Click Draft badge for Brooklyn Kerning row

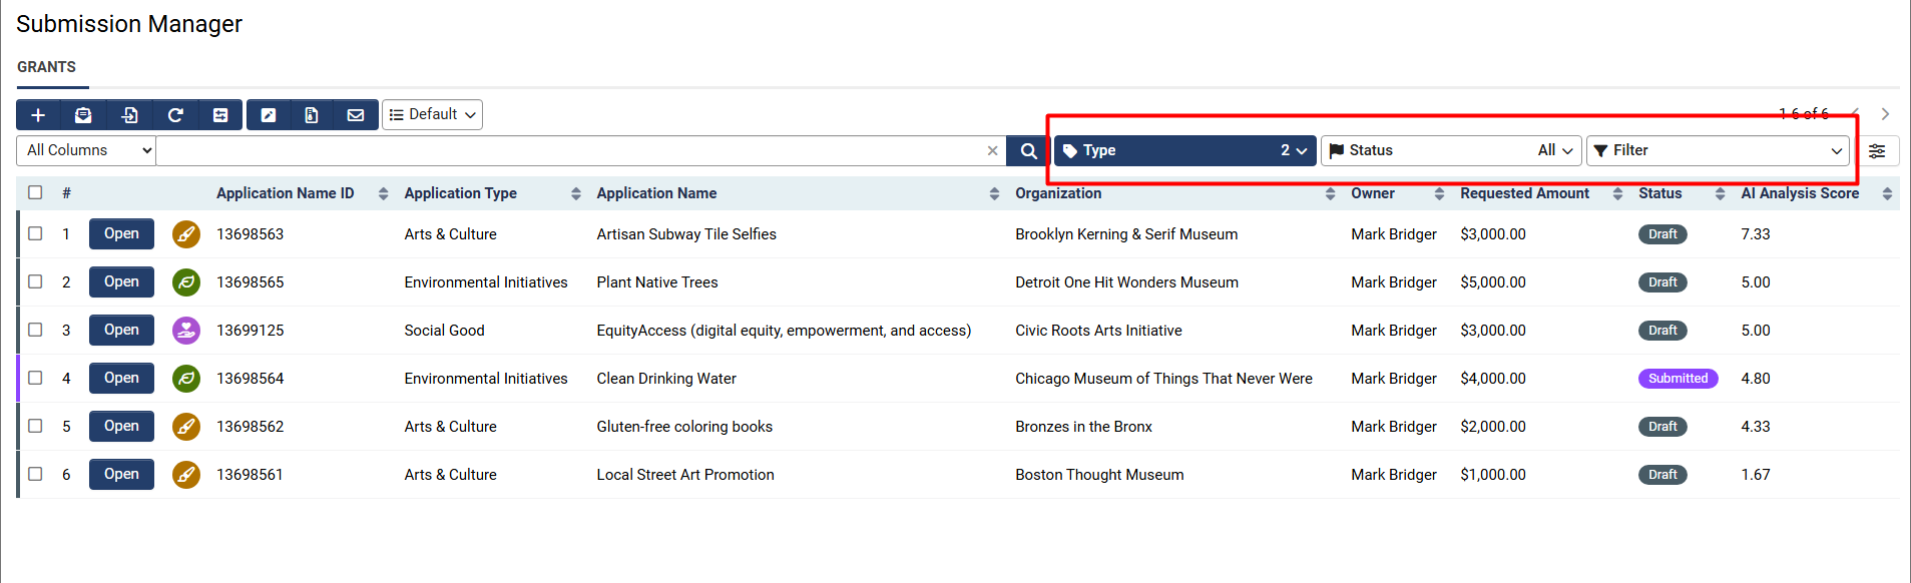[x=1663, y=234]
